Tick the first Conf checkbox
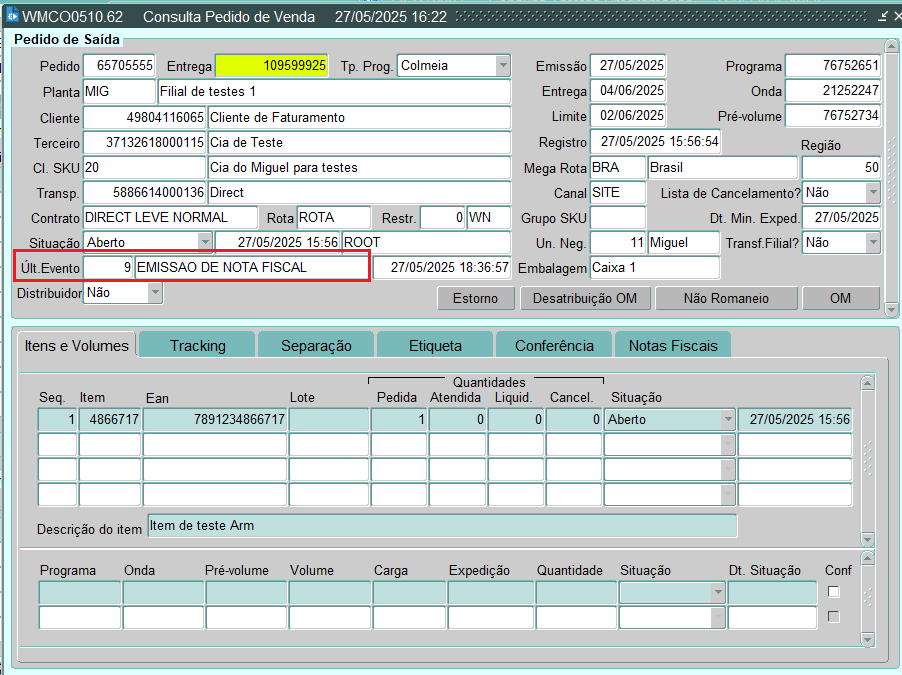Screen dimensions: 902x675 coord(833,592)
